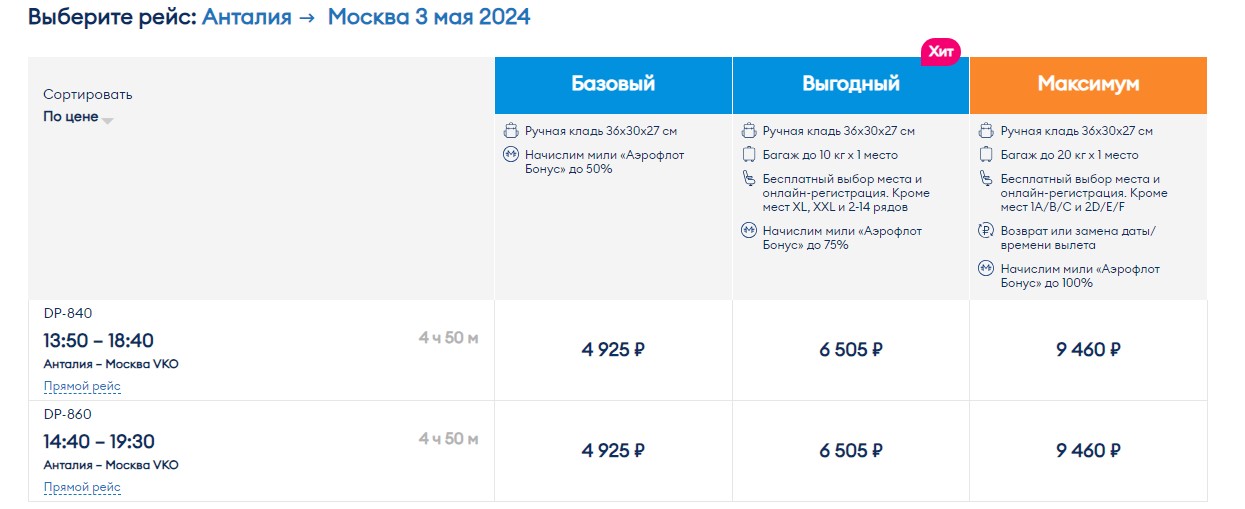Screen dimensions: 1245x509
Task: Select the Базовый tariff header
Action: coord(613,84)
